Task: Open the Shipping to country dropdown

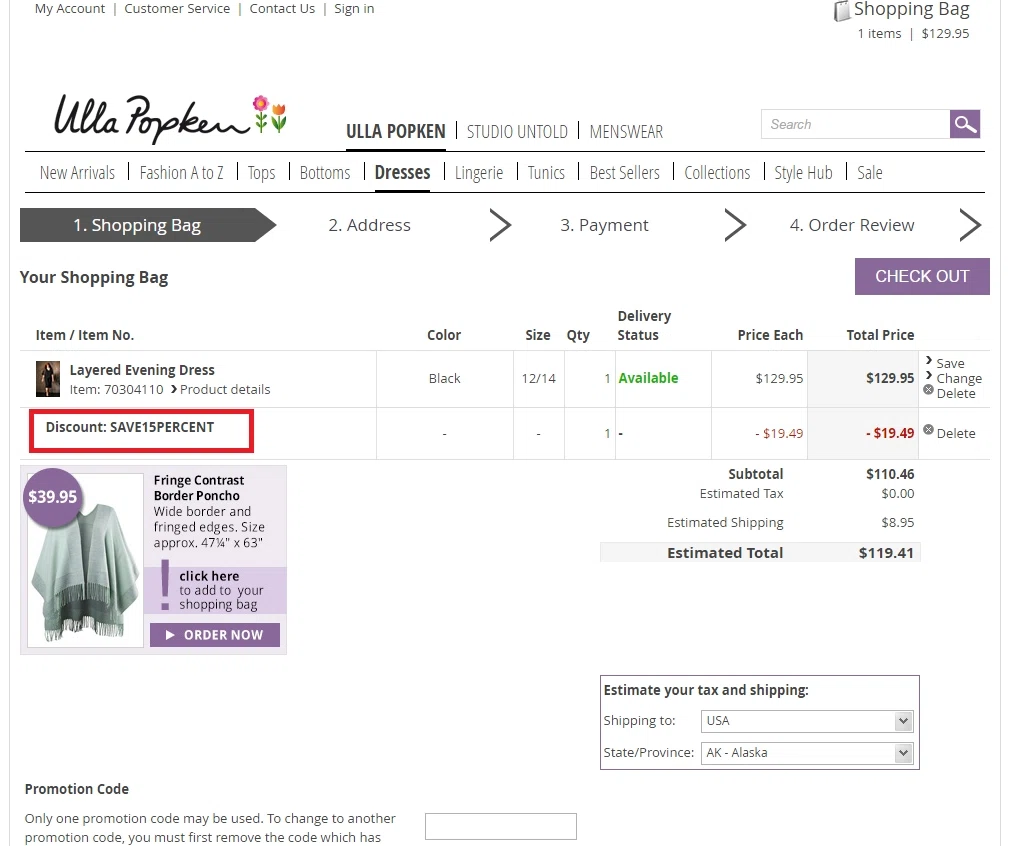Action: (807, 721)
